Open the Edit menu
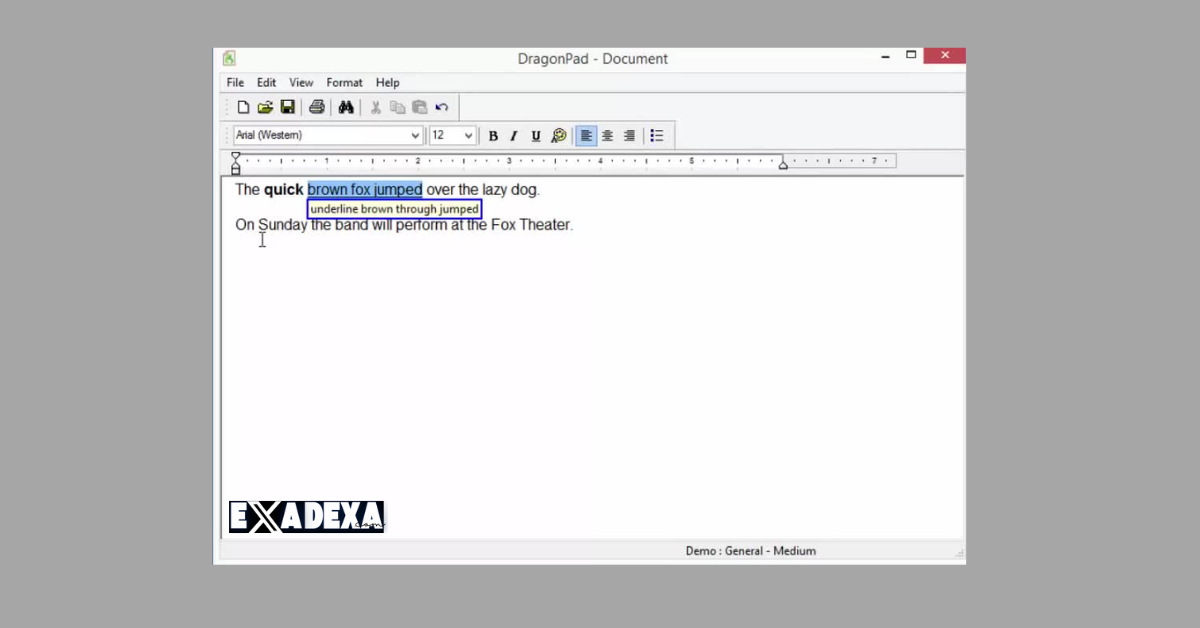The width and height of the screenshot is (1200, 628). (x=265, y=82)
